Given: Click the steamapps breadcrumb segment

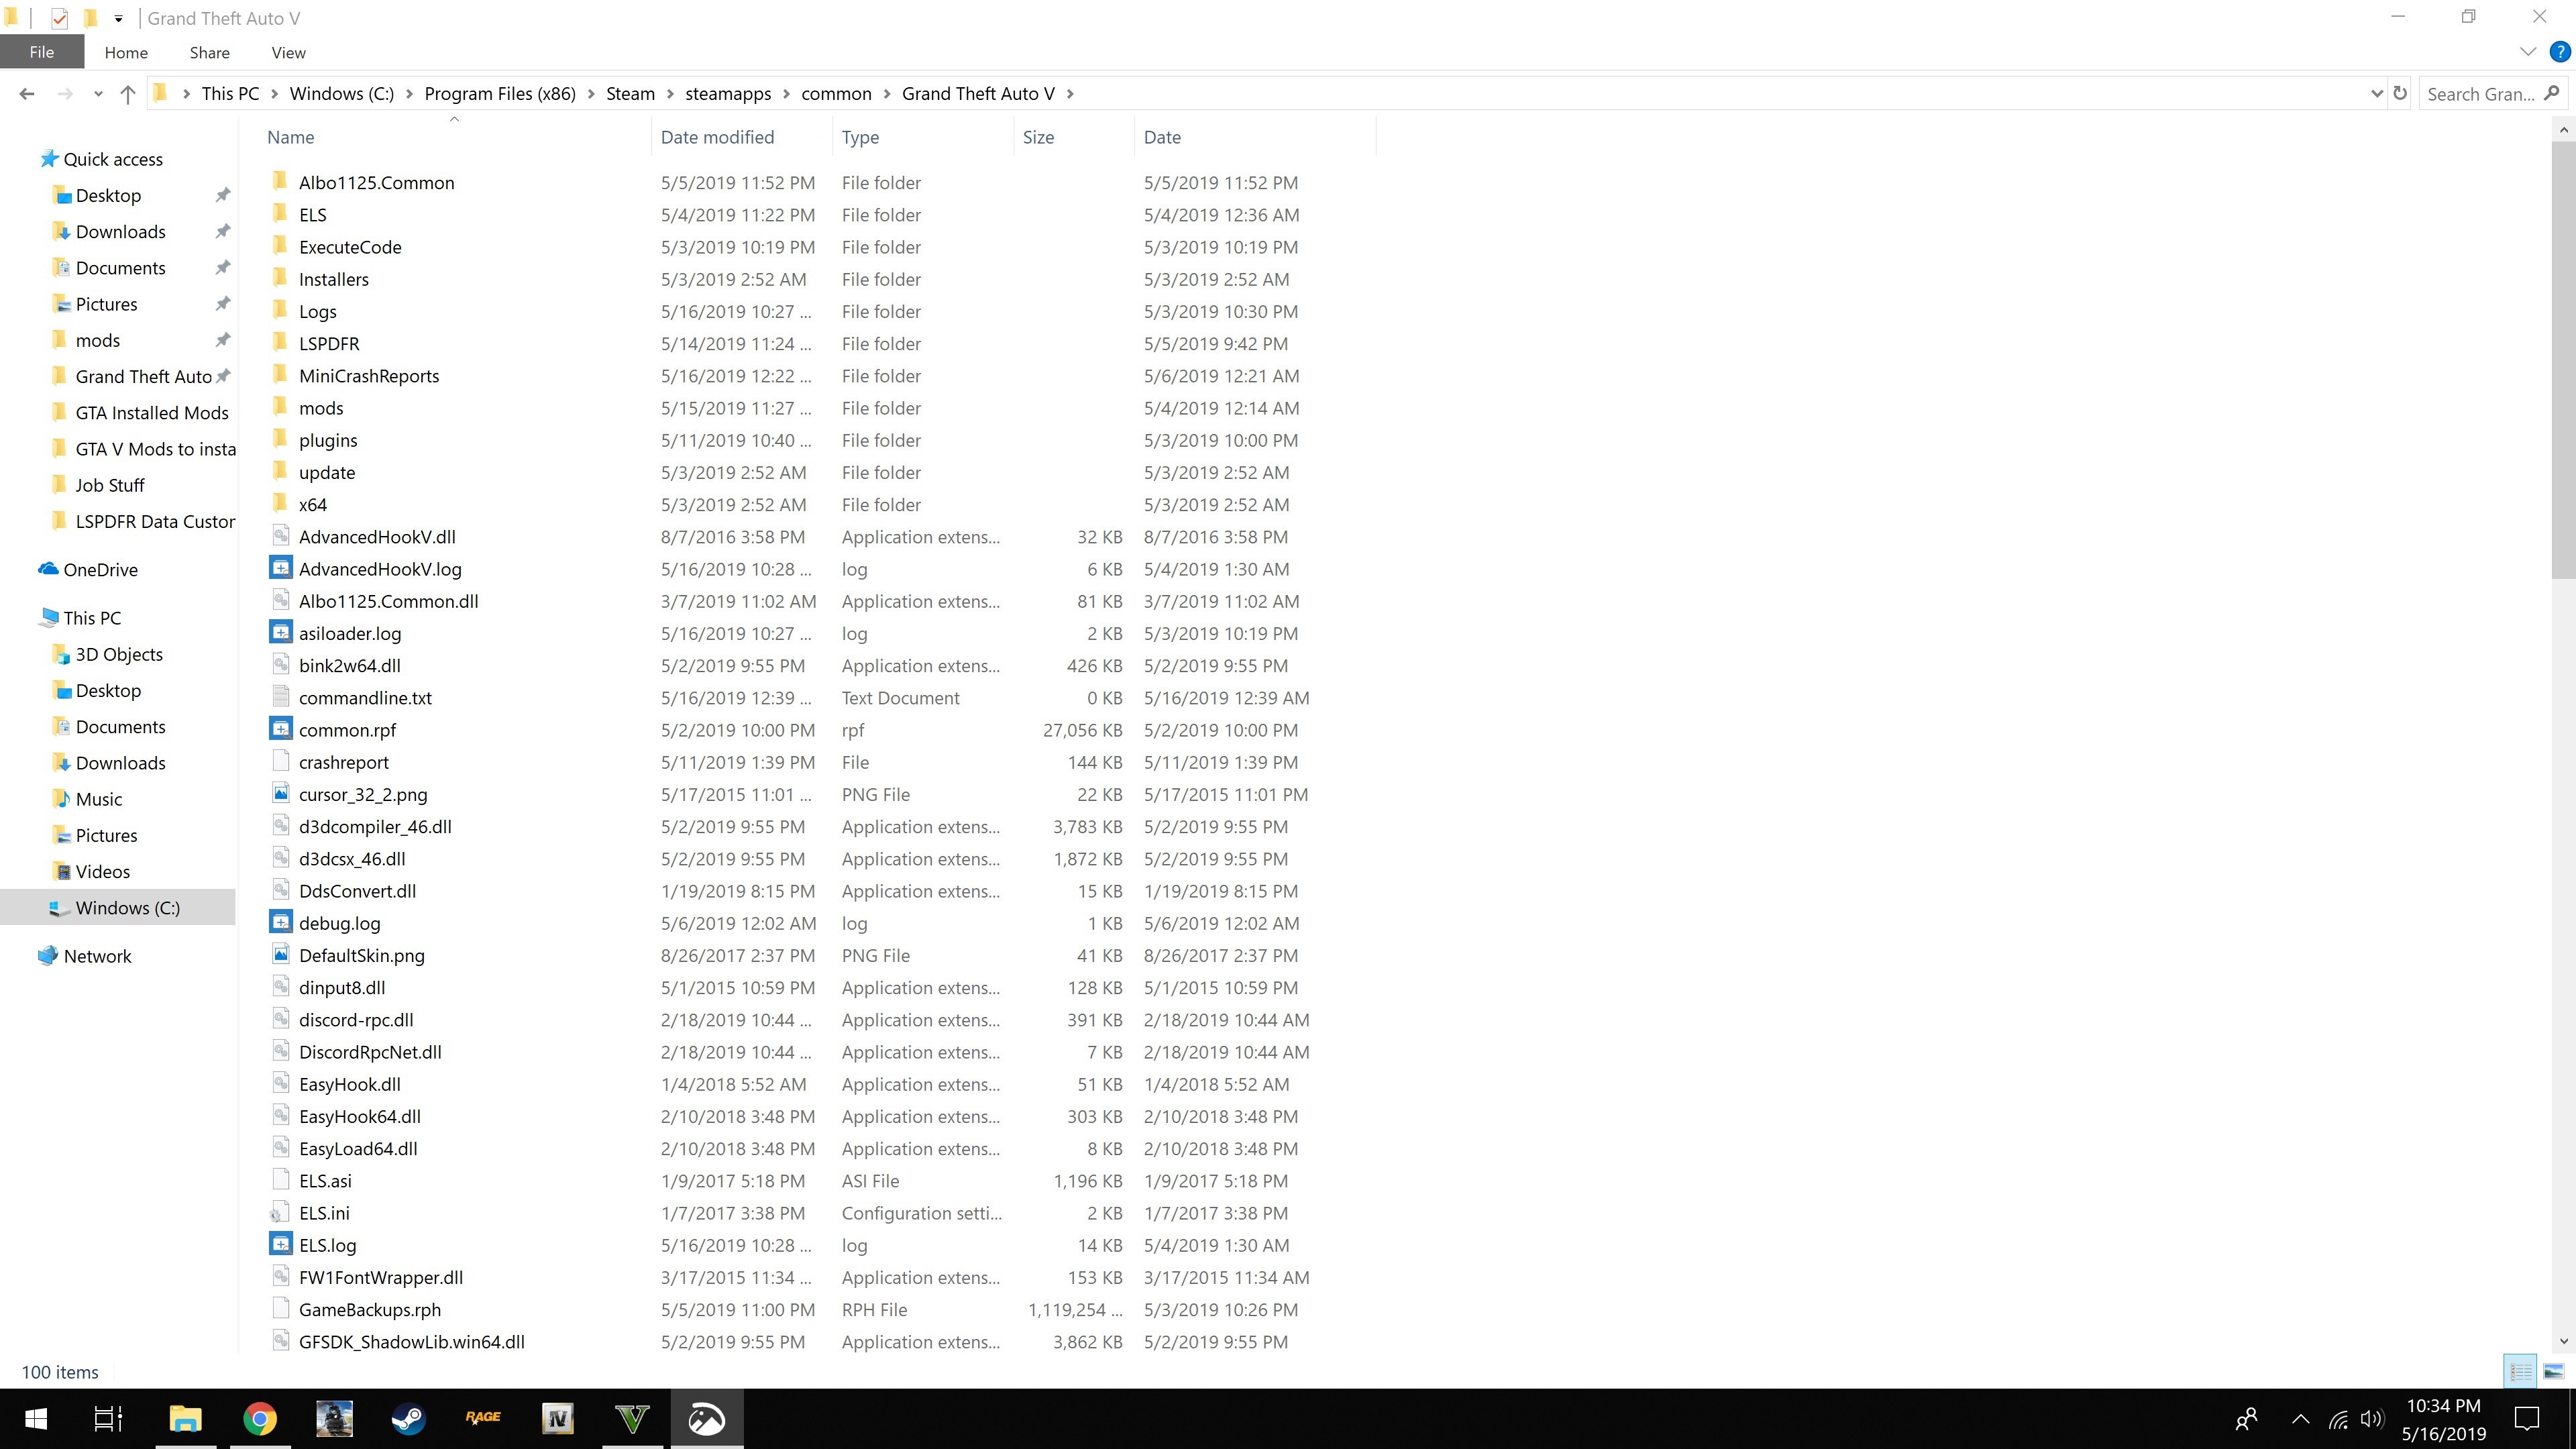Looking at the screenshot, I should click(x=727, y=94).
